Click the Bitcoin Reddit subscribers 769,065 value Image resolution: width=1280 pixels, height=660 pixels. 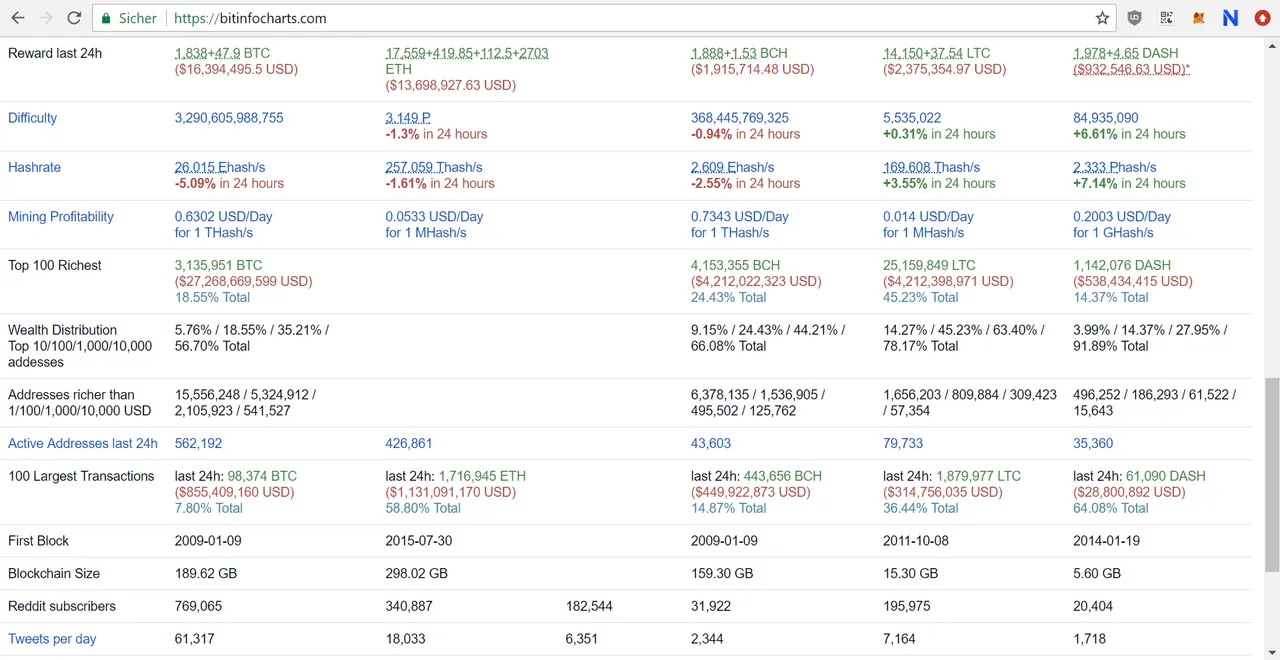[198, 606]
